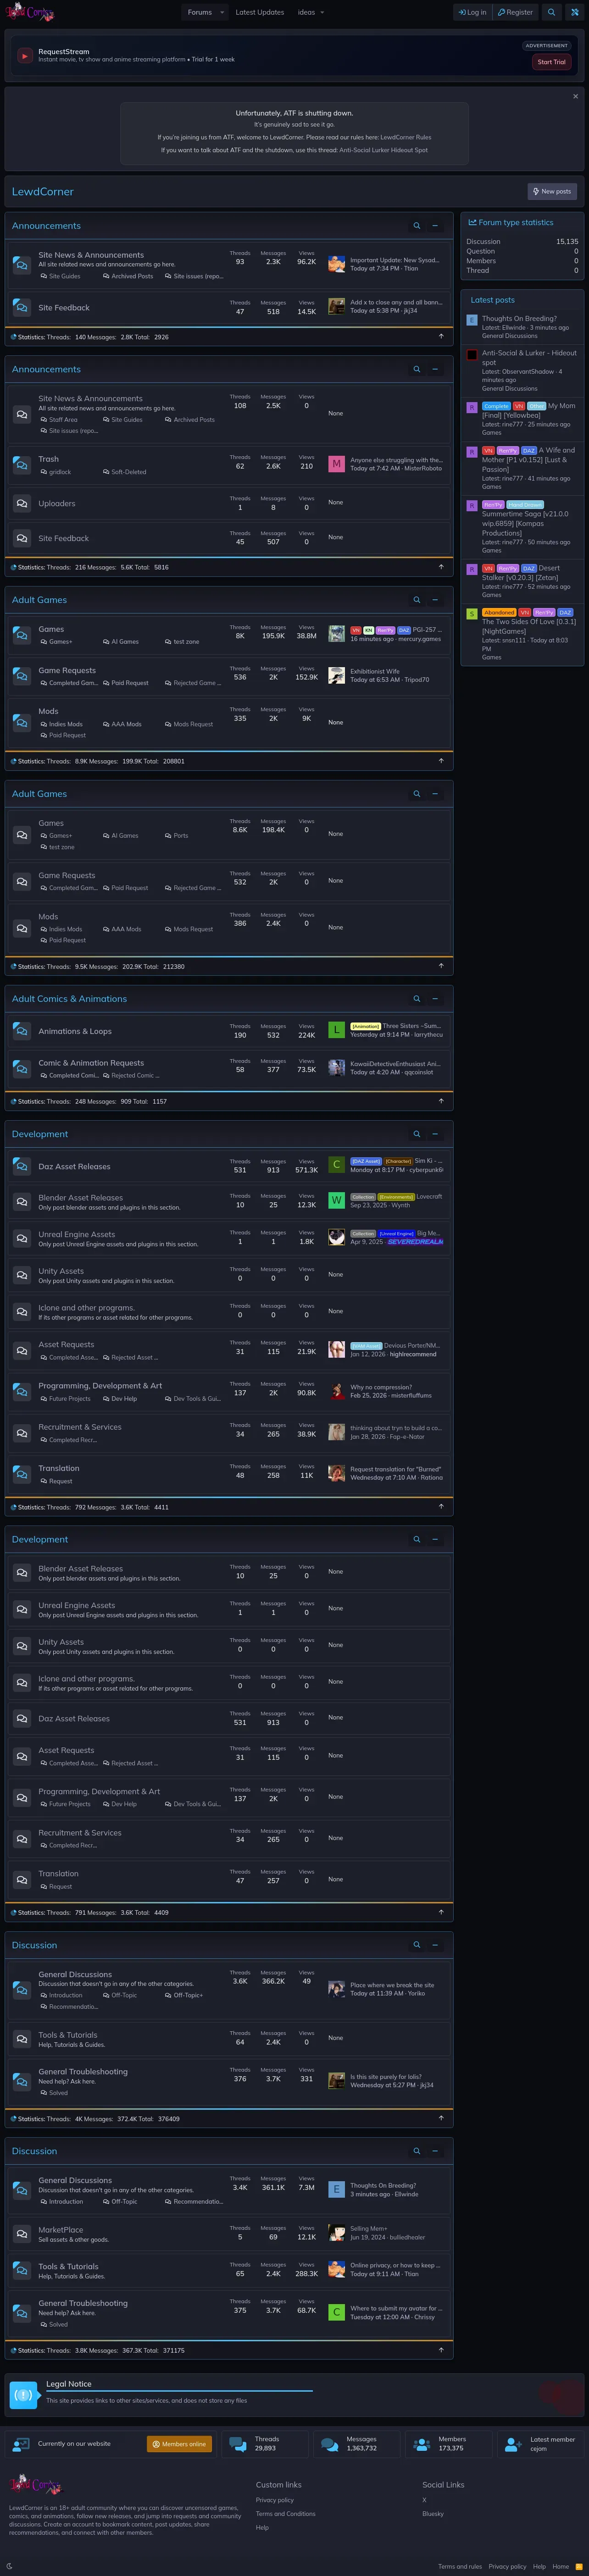Click forum icon for Site Feedback with 47 threads
The width and height of the screenshot is (589, 2576).
pyautogui.click(x=21, y=307)
